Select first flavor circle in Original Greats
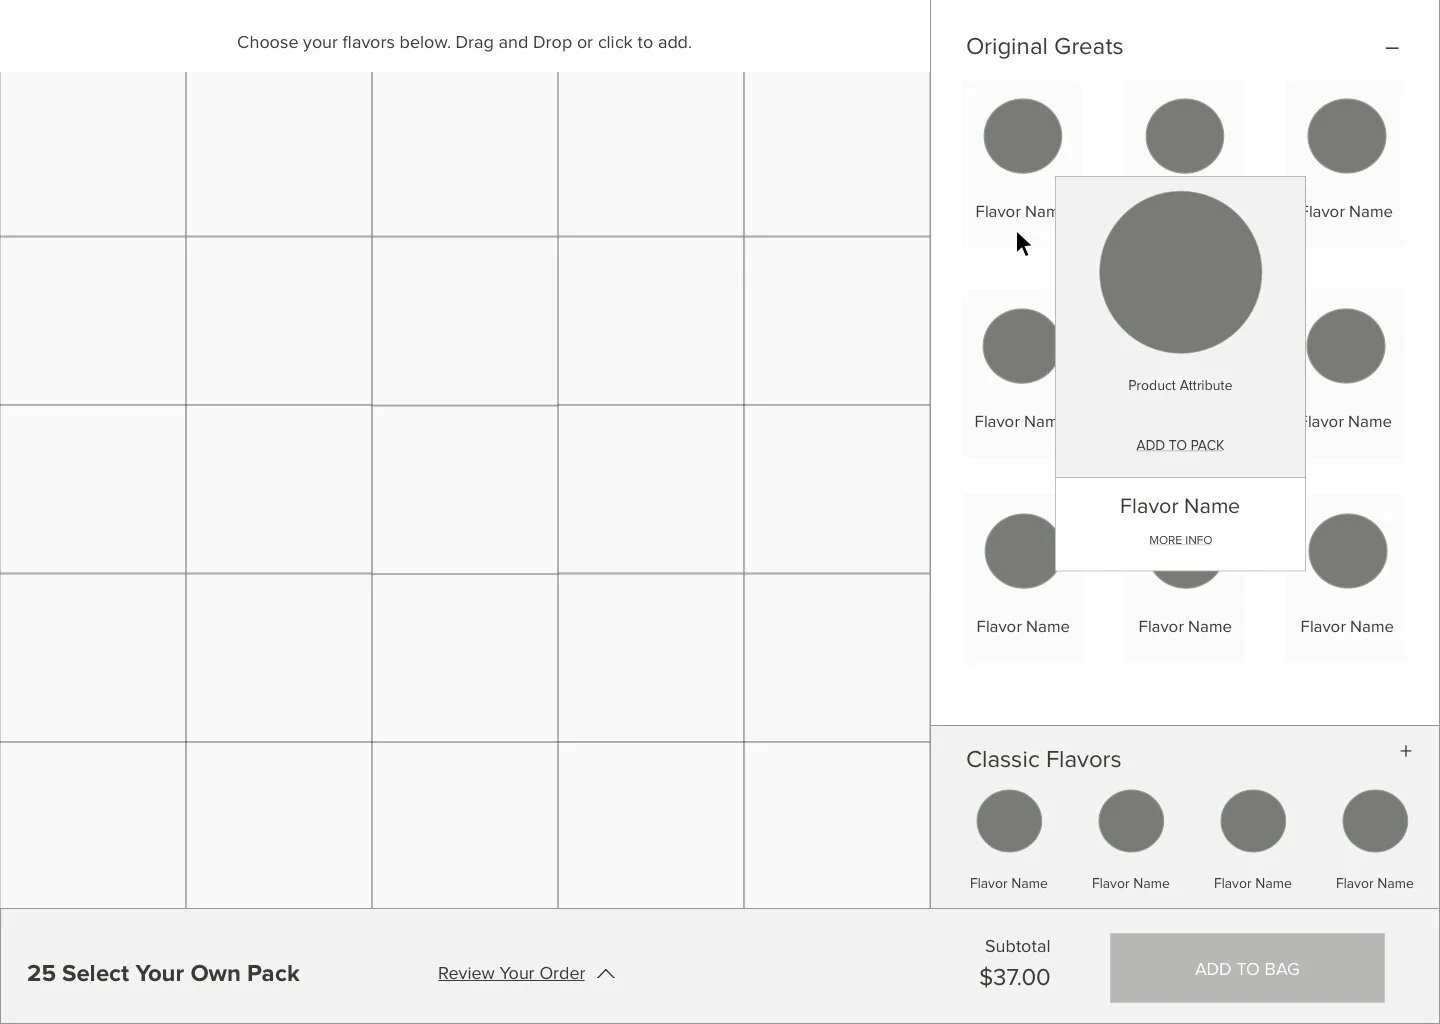This screenshot has height=1024, width=1440. pos(1022,136)
